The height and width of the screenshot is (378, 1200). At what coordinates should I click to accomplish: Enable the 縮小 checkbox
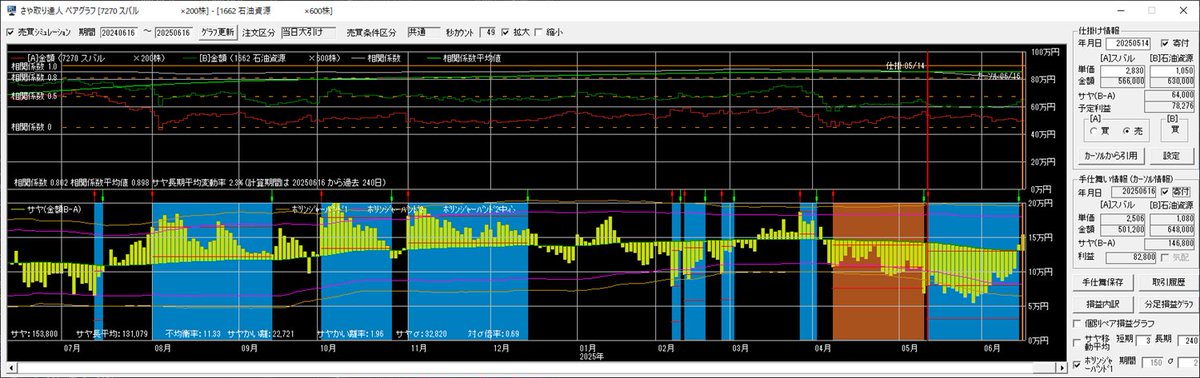click(540, 31)
